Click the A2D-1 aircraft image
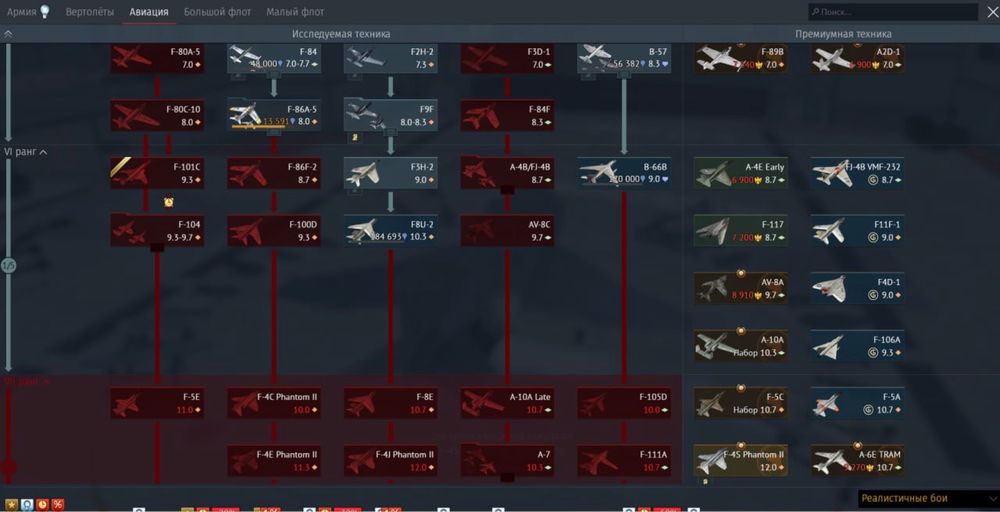This screenshot has height=512, width=1000. 834,58
